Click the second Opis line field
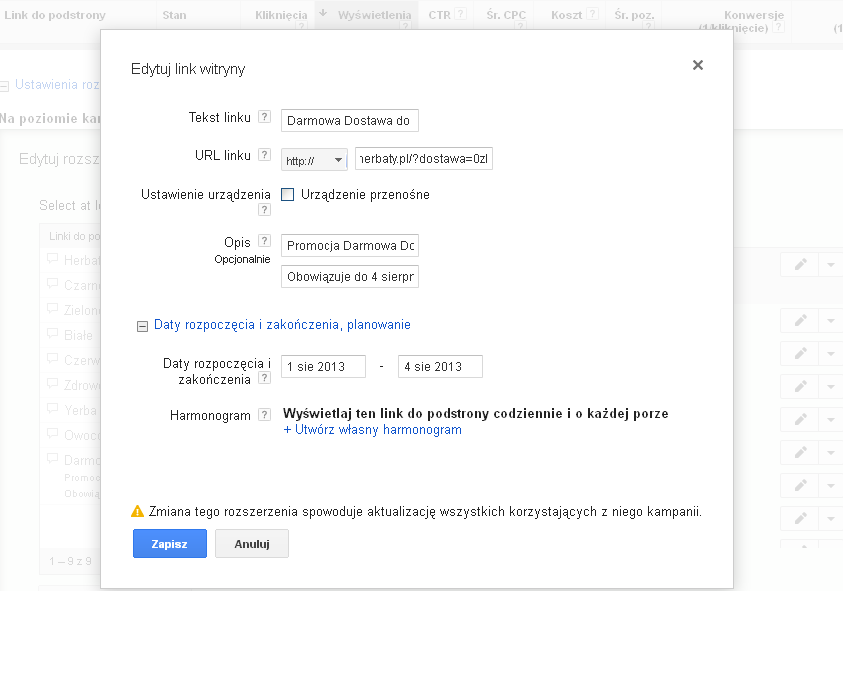 click(350, 277)
